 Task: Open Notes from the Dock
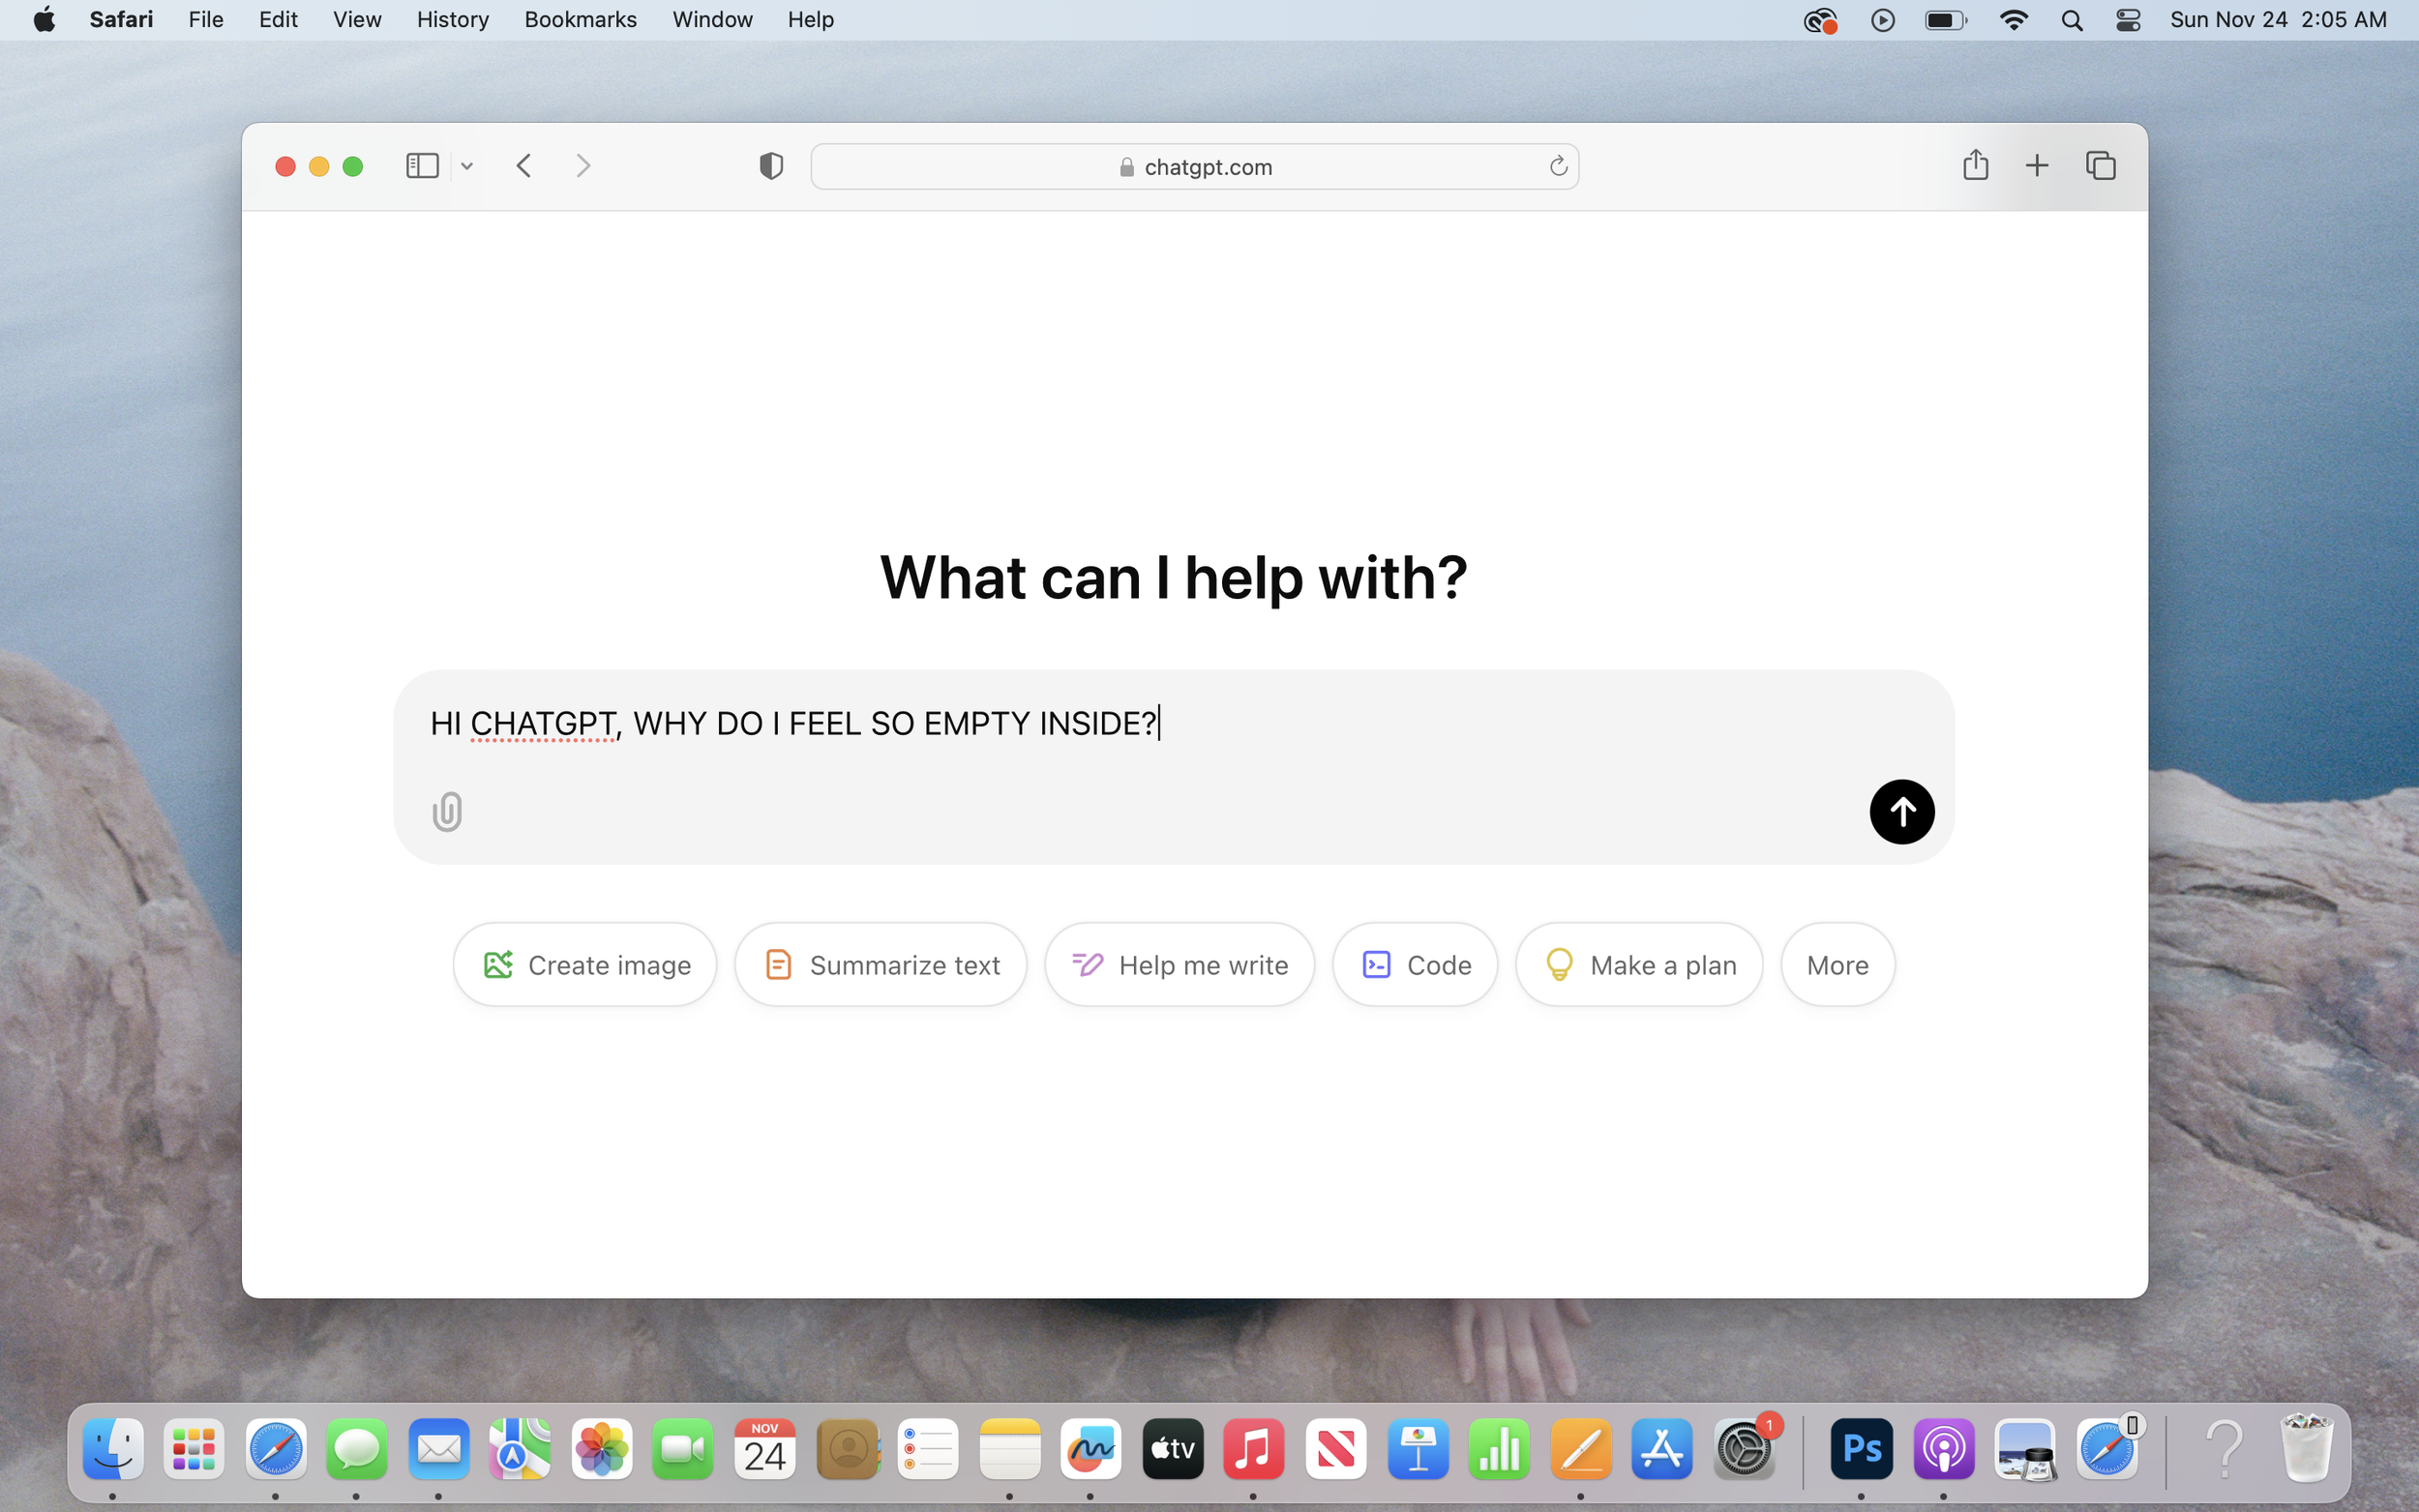pyautogui.click(x=1010, y=1447)
